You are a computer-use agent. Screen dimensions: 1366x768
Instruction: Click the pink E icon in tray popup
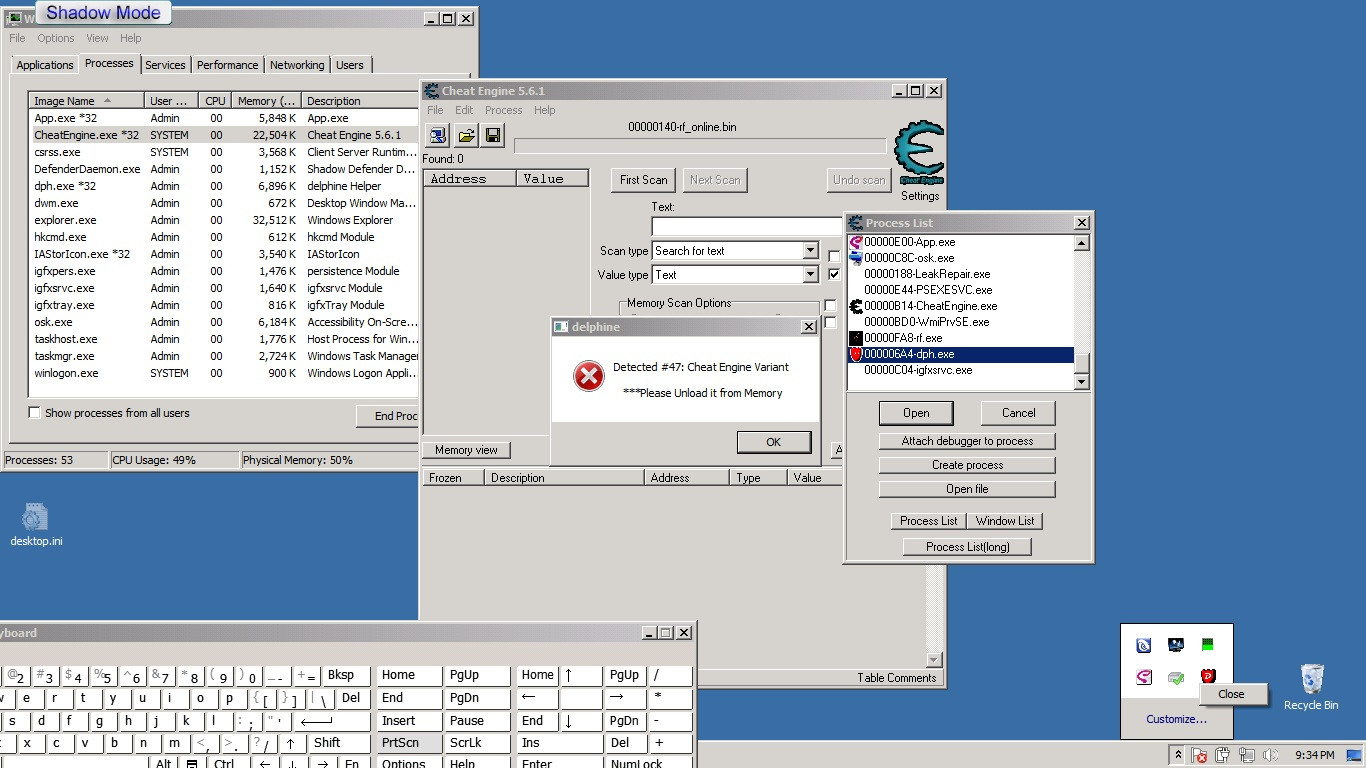pos(1144,678)
